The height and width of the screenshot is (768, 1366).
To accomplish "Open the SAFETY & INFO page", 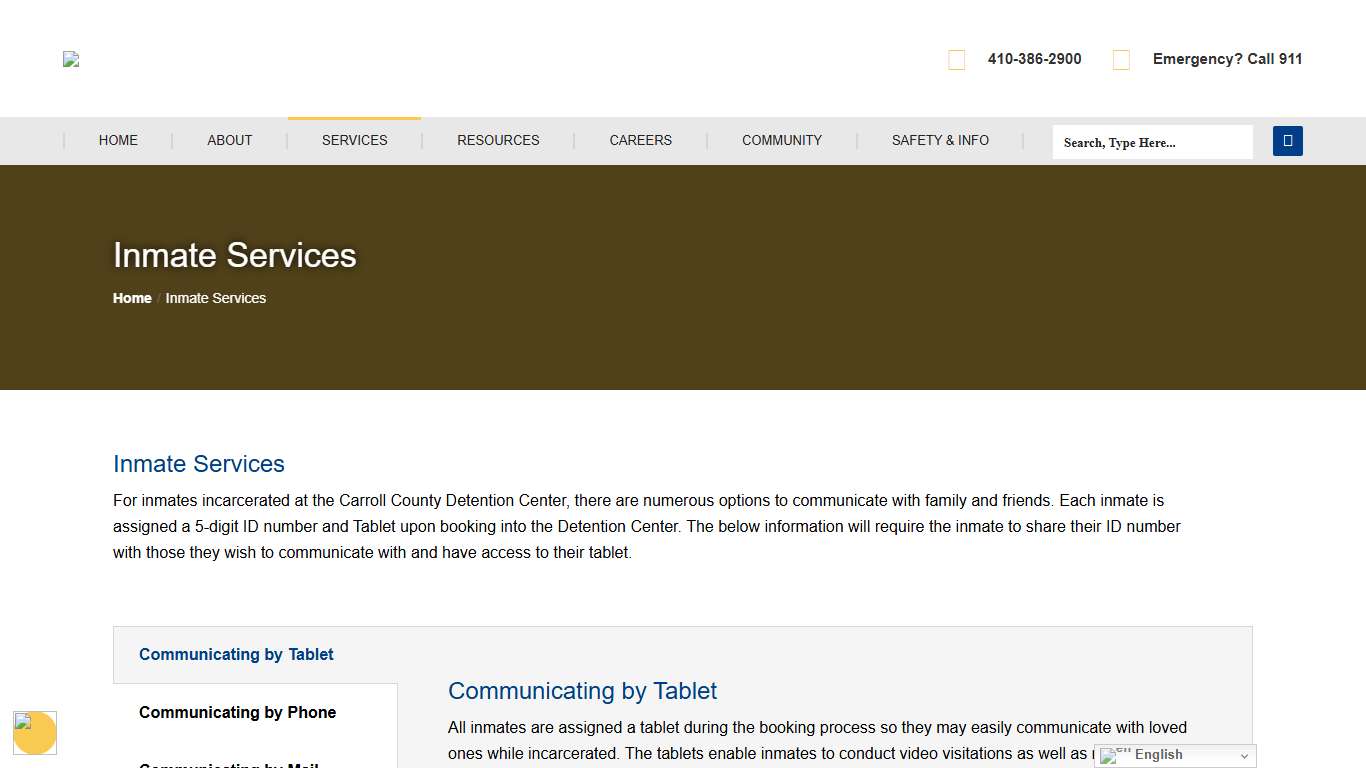I will pos(940,140).
